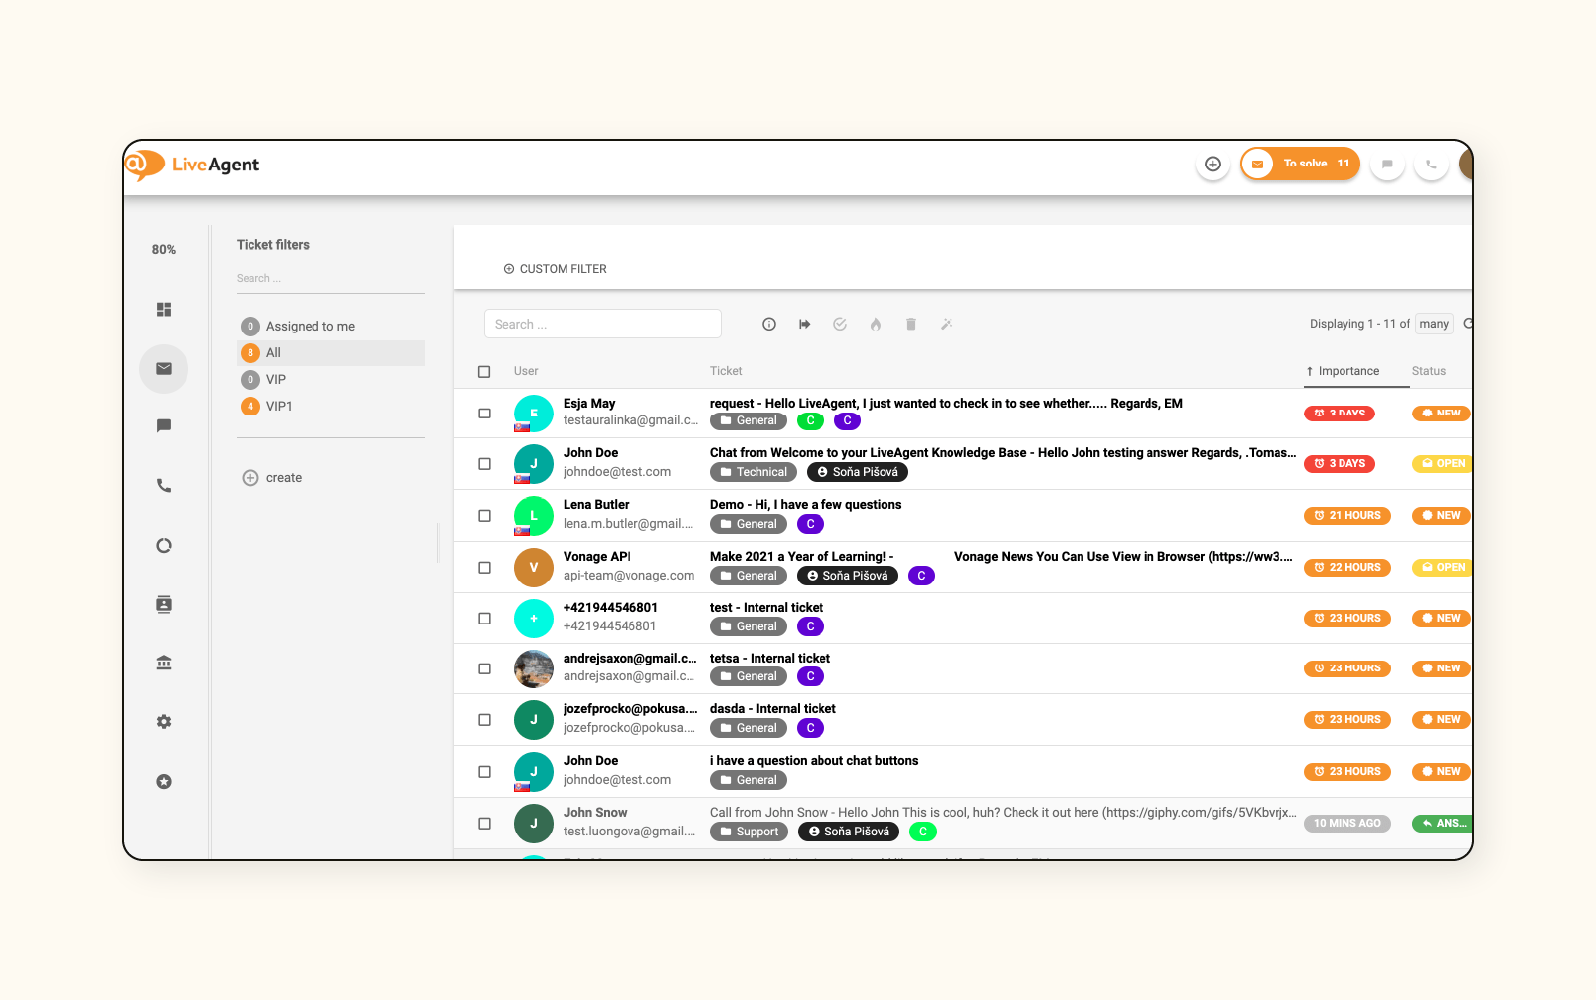Open the Customers contact icon in sidebar
This screenshot has height=1000, width=1596.
point(164,604)
